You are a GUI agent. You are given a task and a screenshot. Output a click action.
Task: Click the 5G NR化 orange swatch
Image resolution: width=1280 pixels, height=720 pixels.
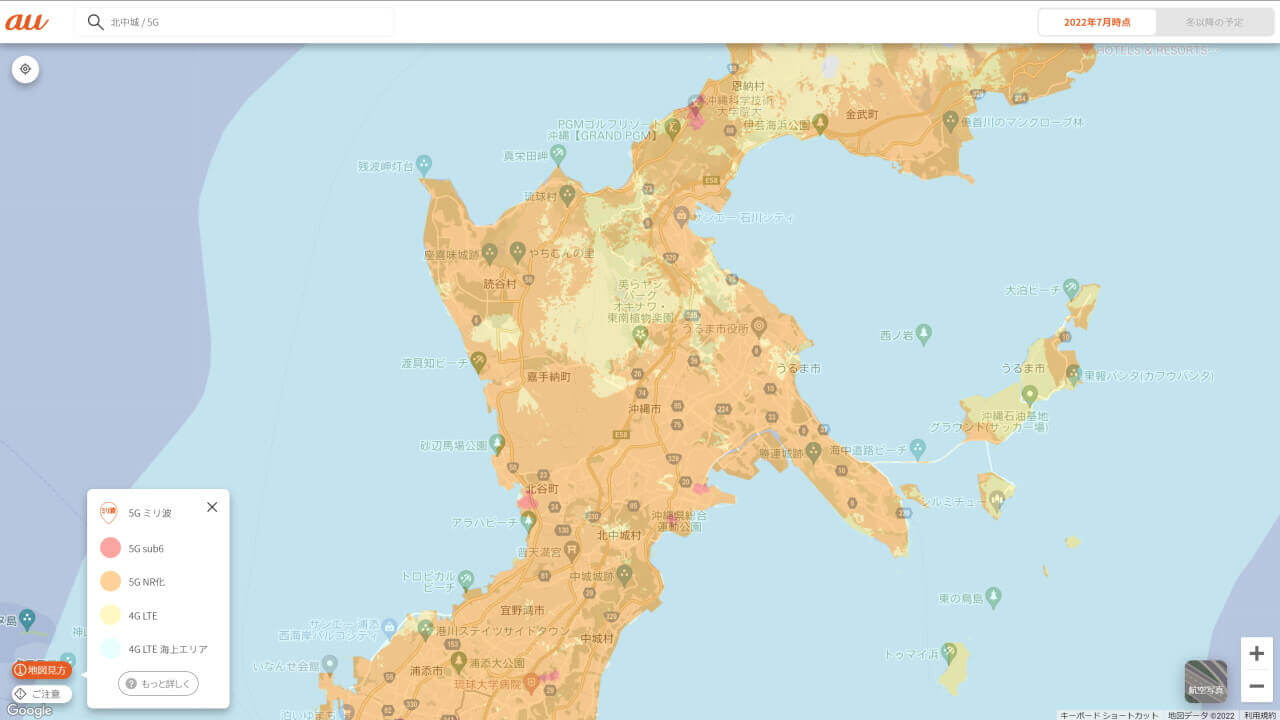pos(110,581)
